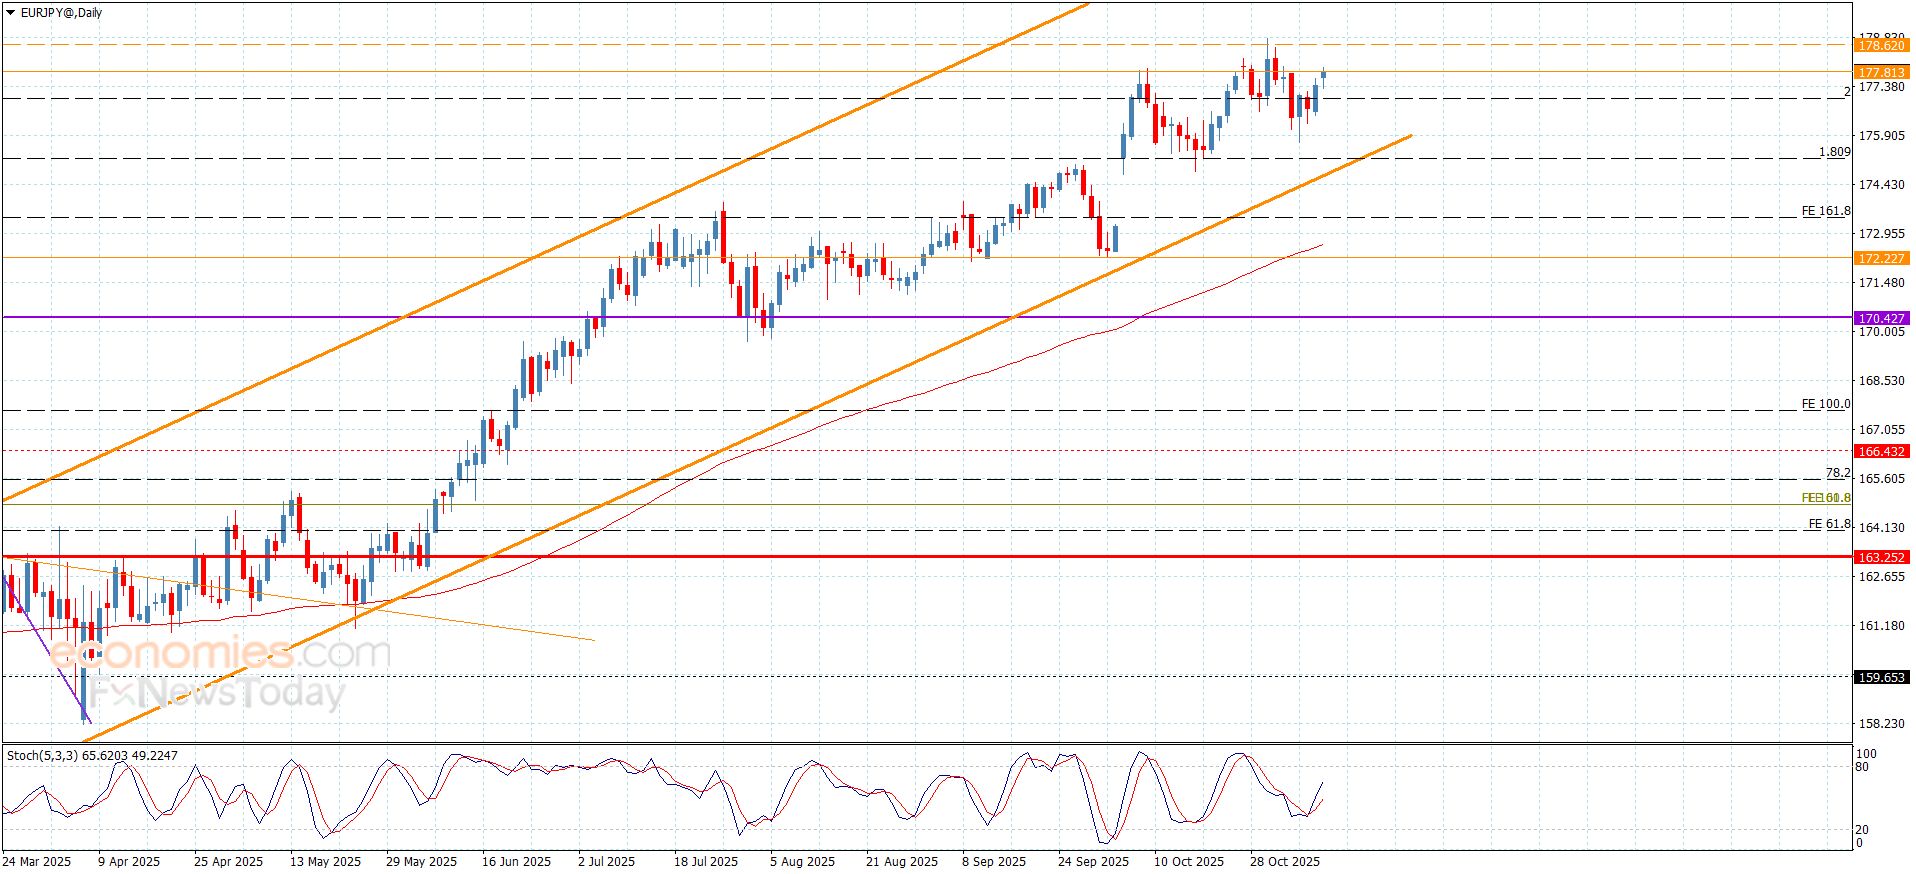Screen dimensions: 1916x874
Task: Open the chart menu arrow beside EURJPY@,Daily
Action: (x=10, y=13)
